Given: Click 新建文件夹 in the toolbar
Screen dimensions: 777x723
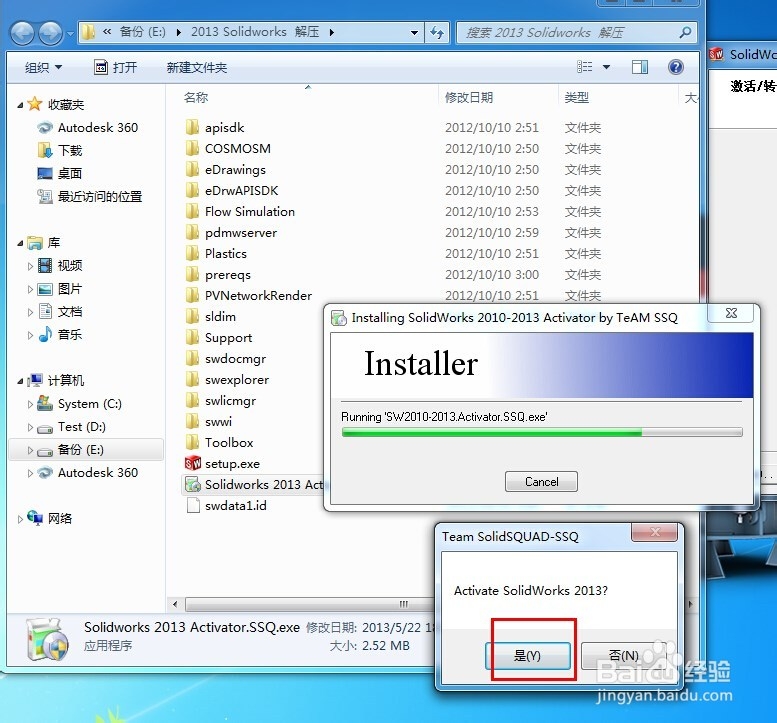Looking at the screenshot, I should pyautogui.click(x=197, y=67).
